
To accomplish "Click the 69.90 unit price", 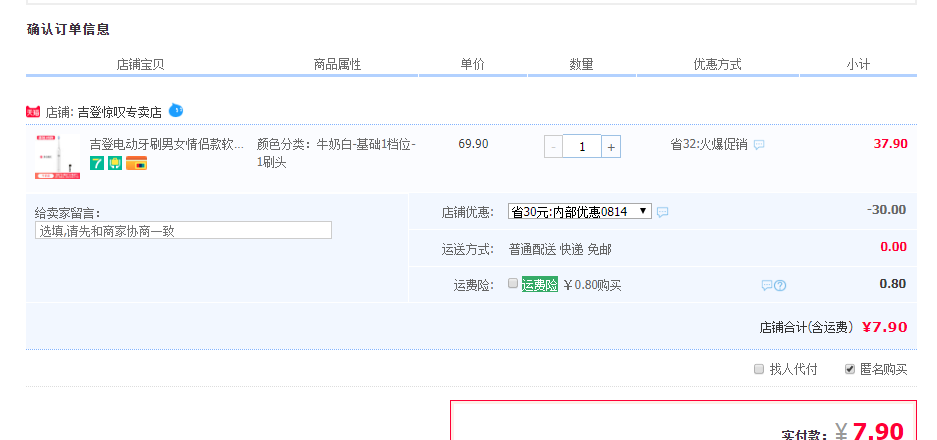I will pos(473,143).
